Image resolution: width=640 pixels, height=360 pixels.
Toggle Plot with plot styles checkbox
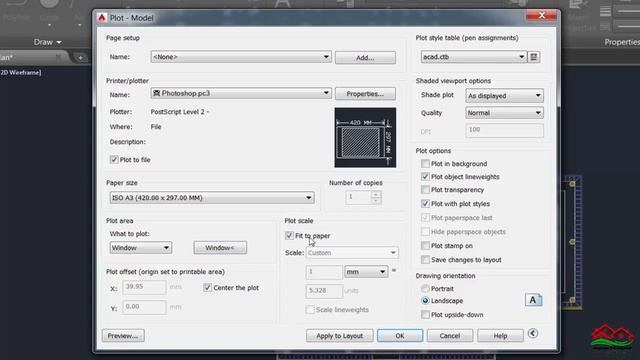click(x=425, y=204)
